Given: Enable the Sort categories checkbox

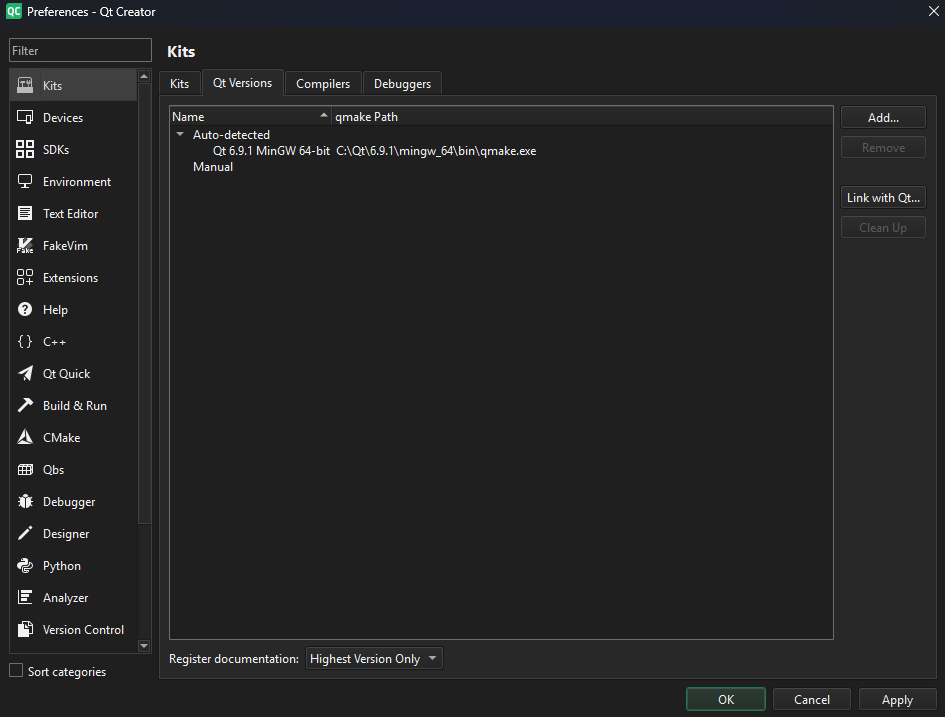Looking at the screenshot, I should 16,671.
